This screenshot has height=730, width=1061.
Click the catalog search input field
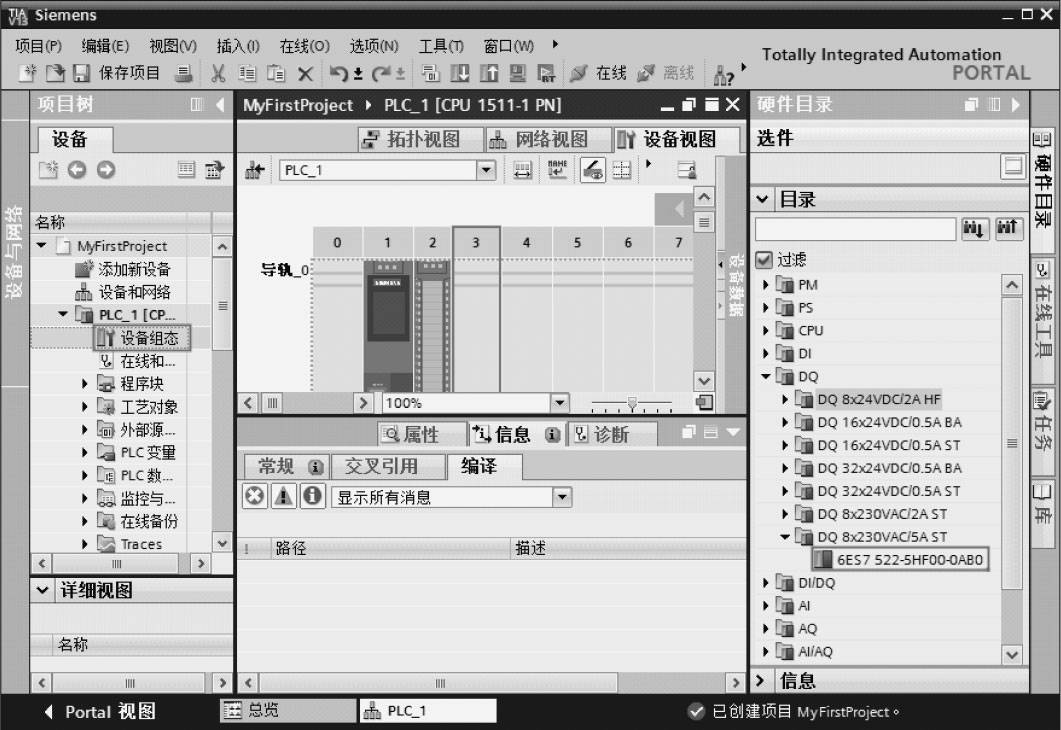(855, 229)
